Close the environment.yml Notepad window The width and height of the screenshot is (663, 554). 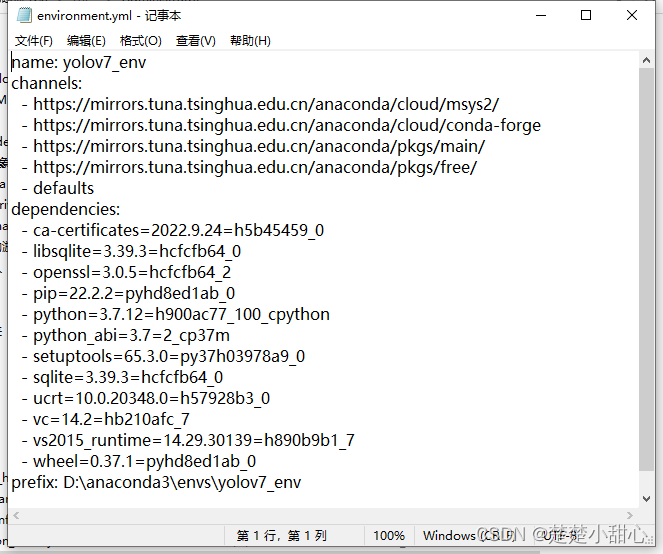coord(632,16)
